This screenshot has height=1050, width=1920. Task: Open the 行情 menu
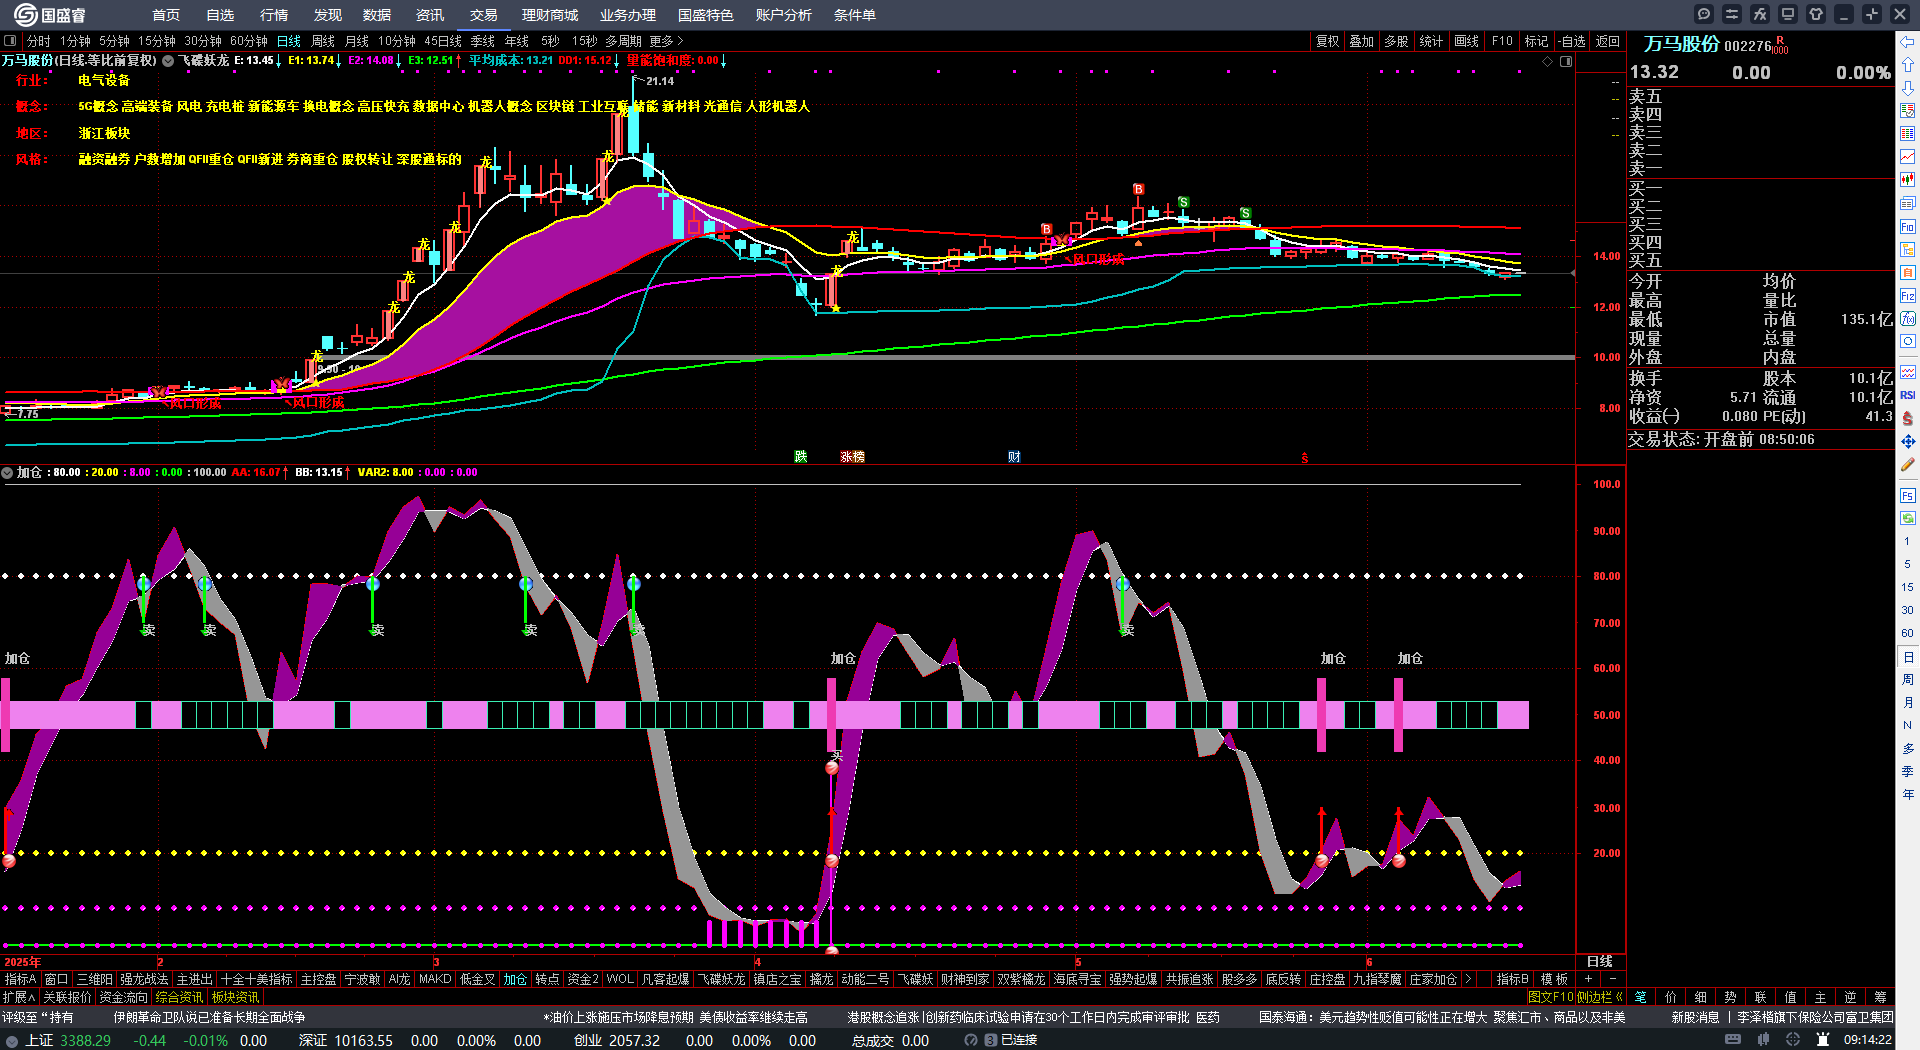[274, 15]
